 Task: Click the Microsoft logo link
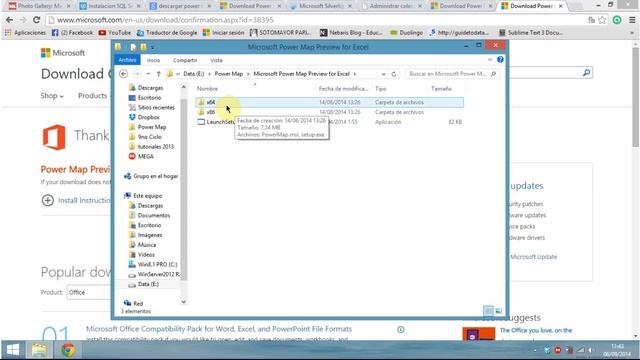coord(63,53)
